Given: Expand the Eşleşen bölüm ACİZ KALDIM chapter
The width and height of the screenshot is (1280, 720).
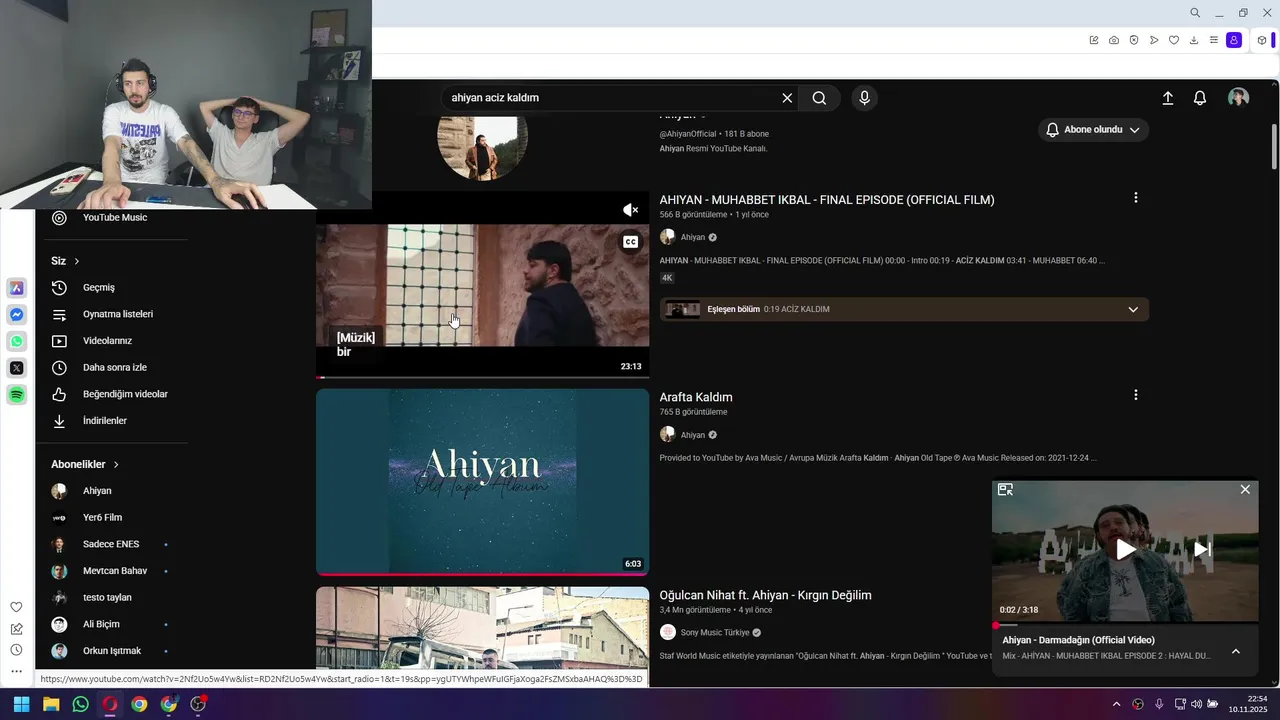Looking at the screenshot, I should 1133,309.
